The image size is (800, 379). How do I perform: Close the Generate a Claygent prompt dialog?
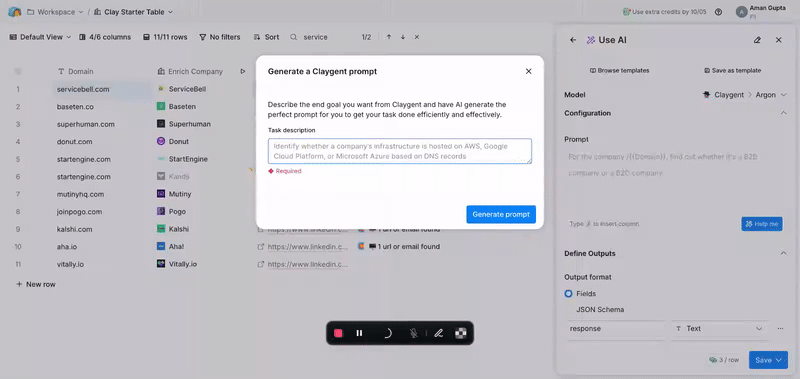coord(529,71)
